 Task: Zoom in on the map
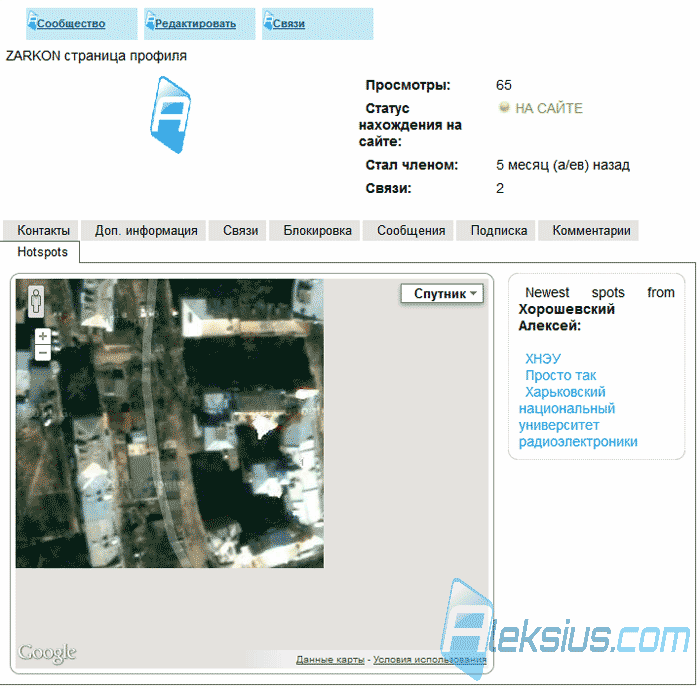43,336
